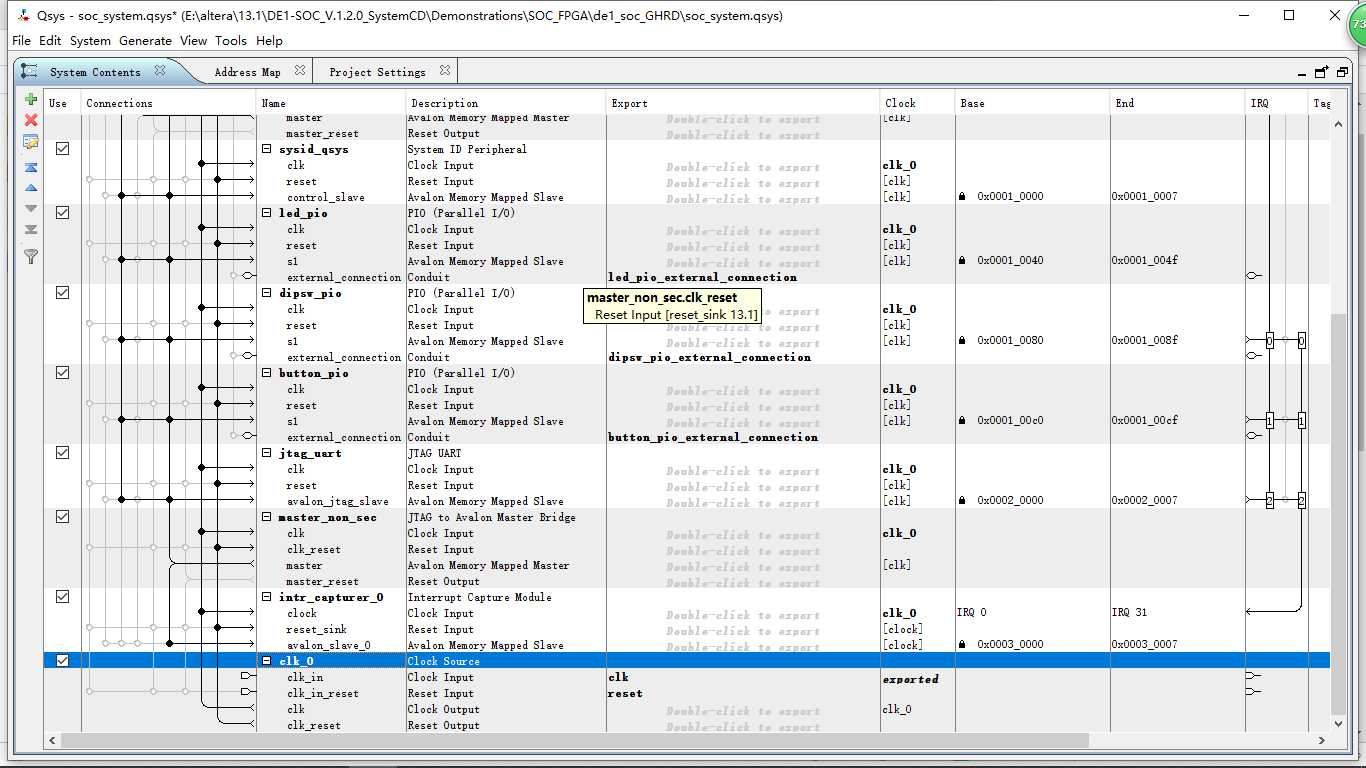Click the Qsys app icon in title bar
Viewport: 1366px width, 768px height.
[22, 16]
